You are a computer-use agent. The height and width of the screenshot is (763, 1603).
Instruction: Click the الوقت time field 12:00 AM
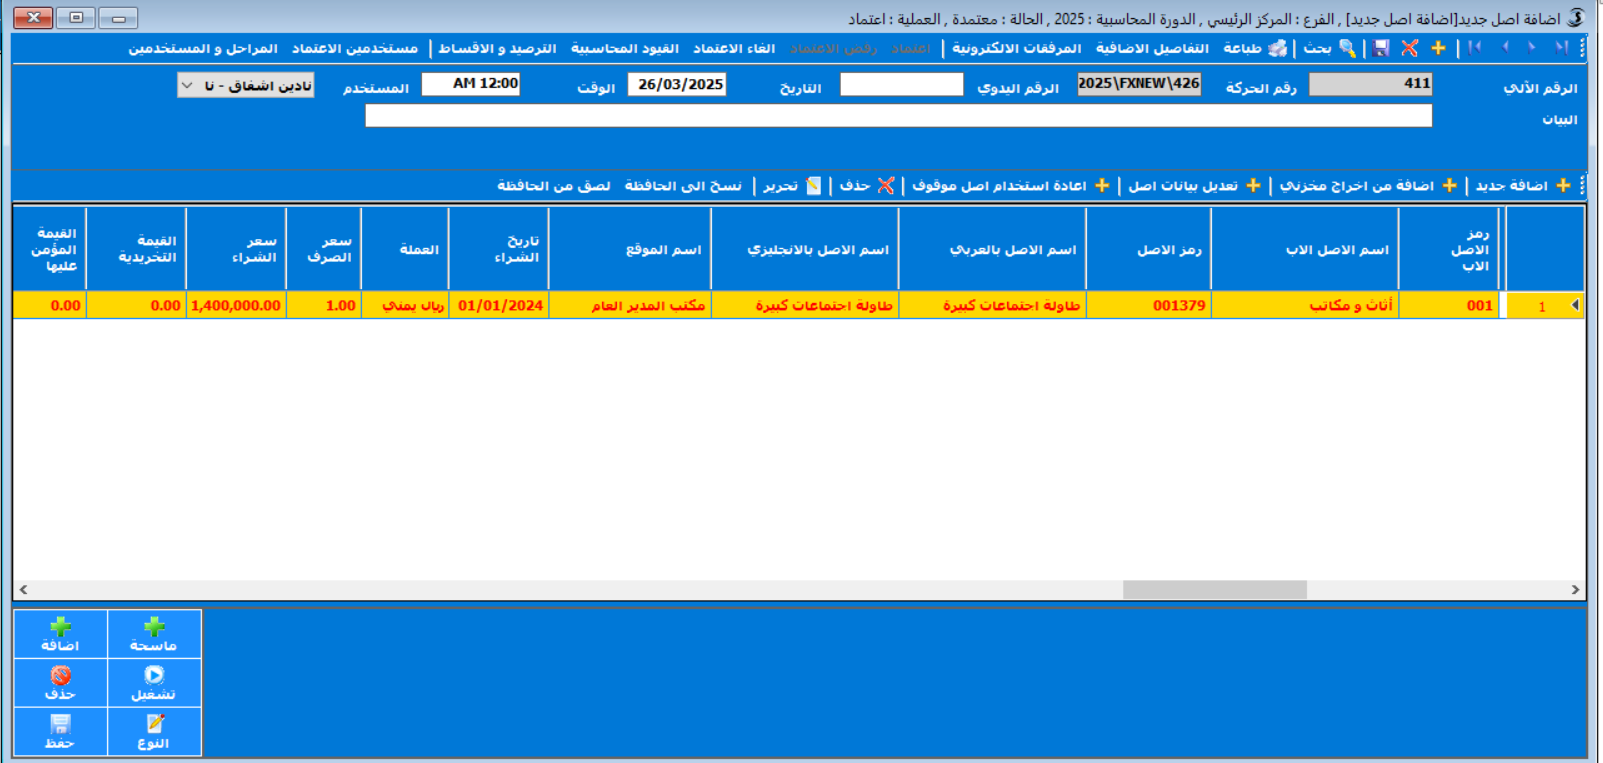[x=470, y=85]
